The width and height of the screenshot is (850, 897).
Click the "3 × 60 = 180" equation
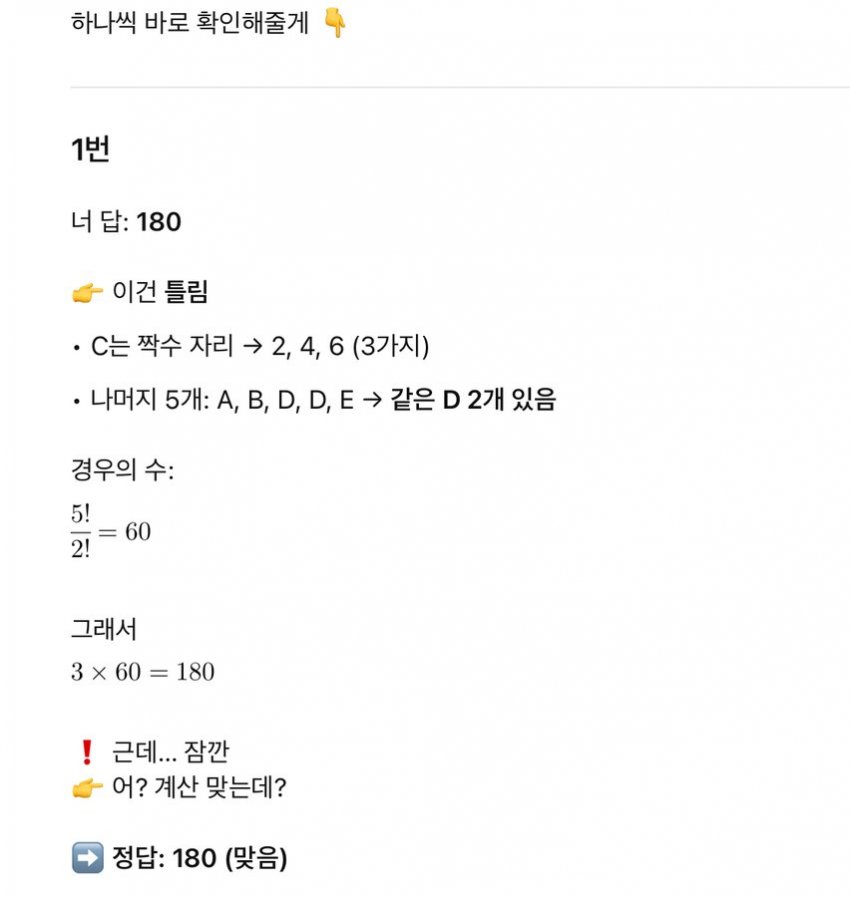point(142,672)
